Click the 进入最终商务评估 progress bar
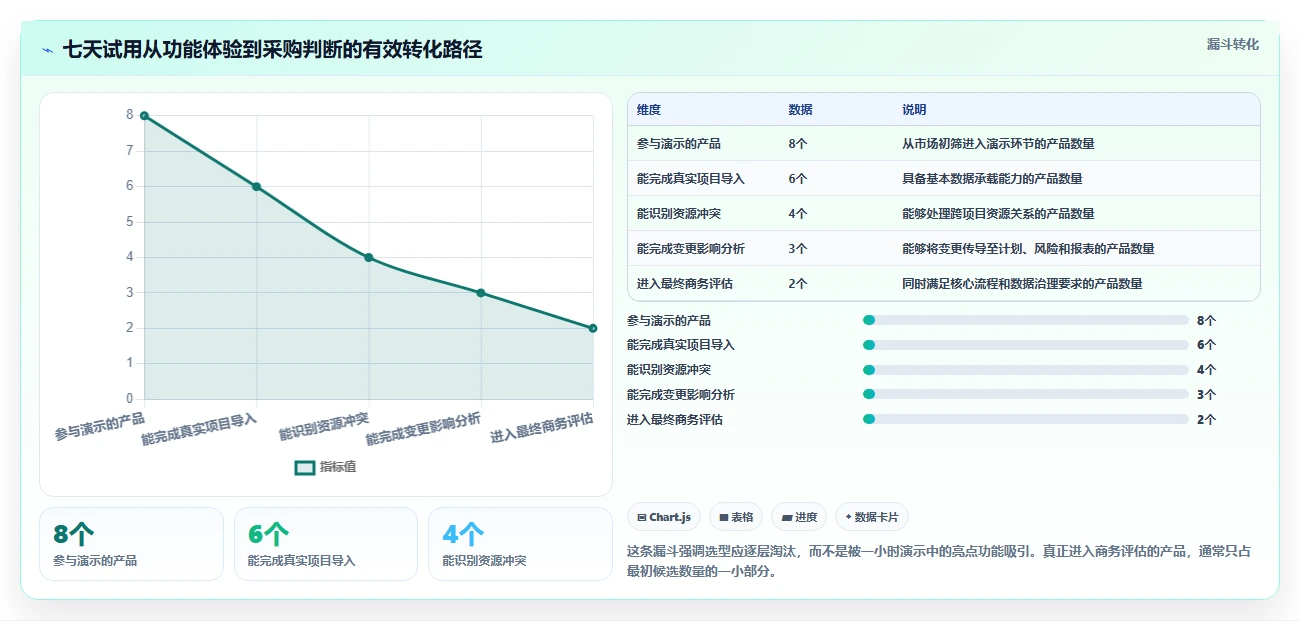 coord(1025,419)
